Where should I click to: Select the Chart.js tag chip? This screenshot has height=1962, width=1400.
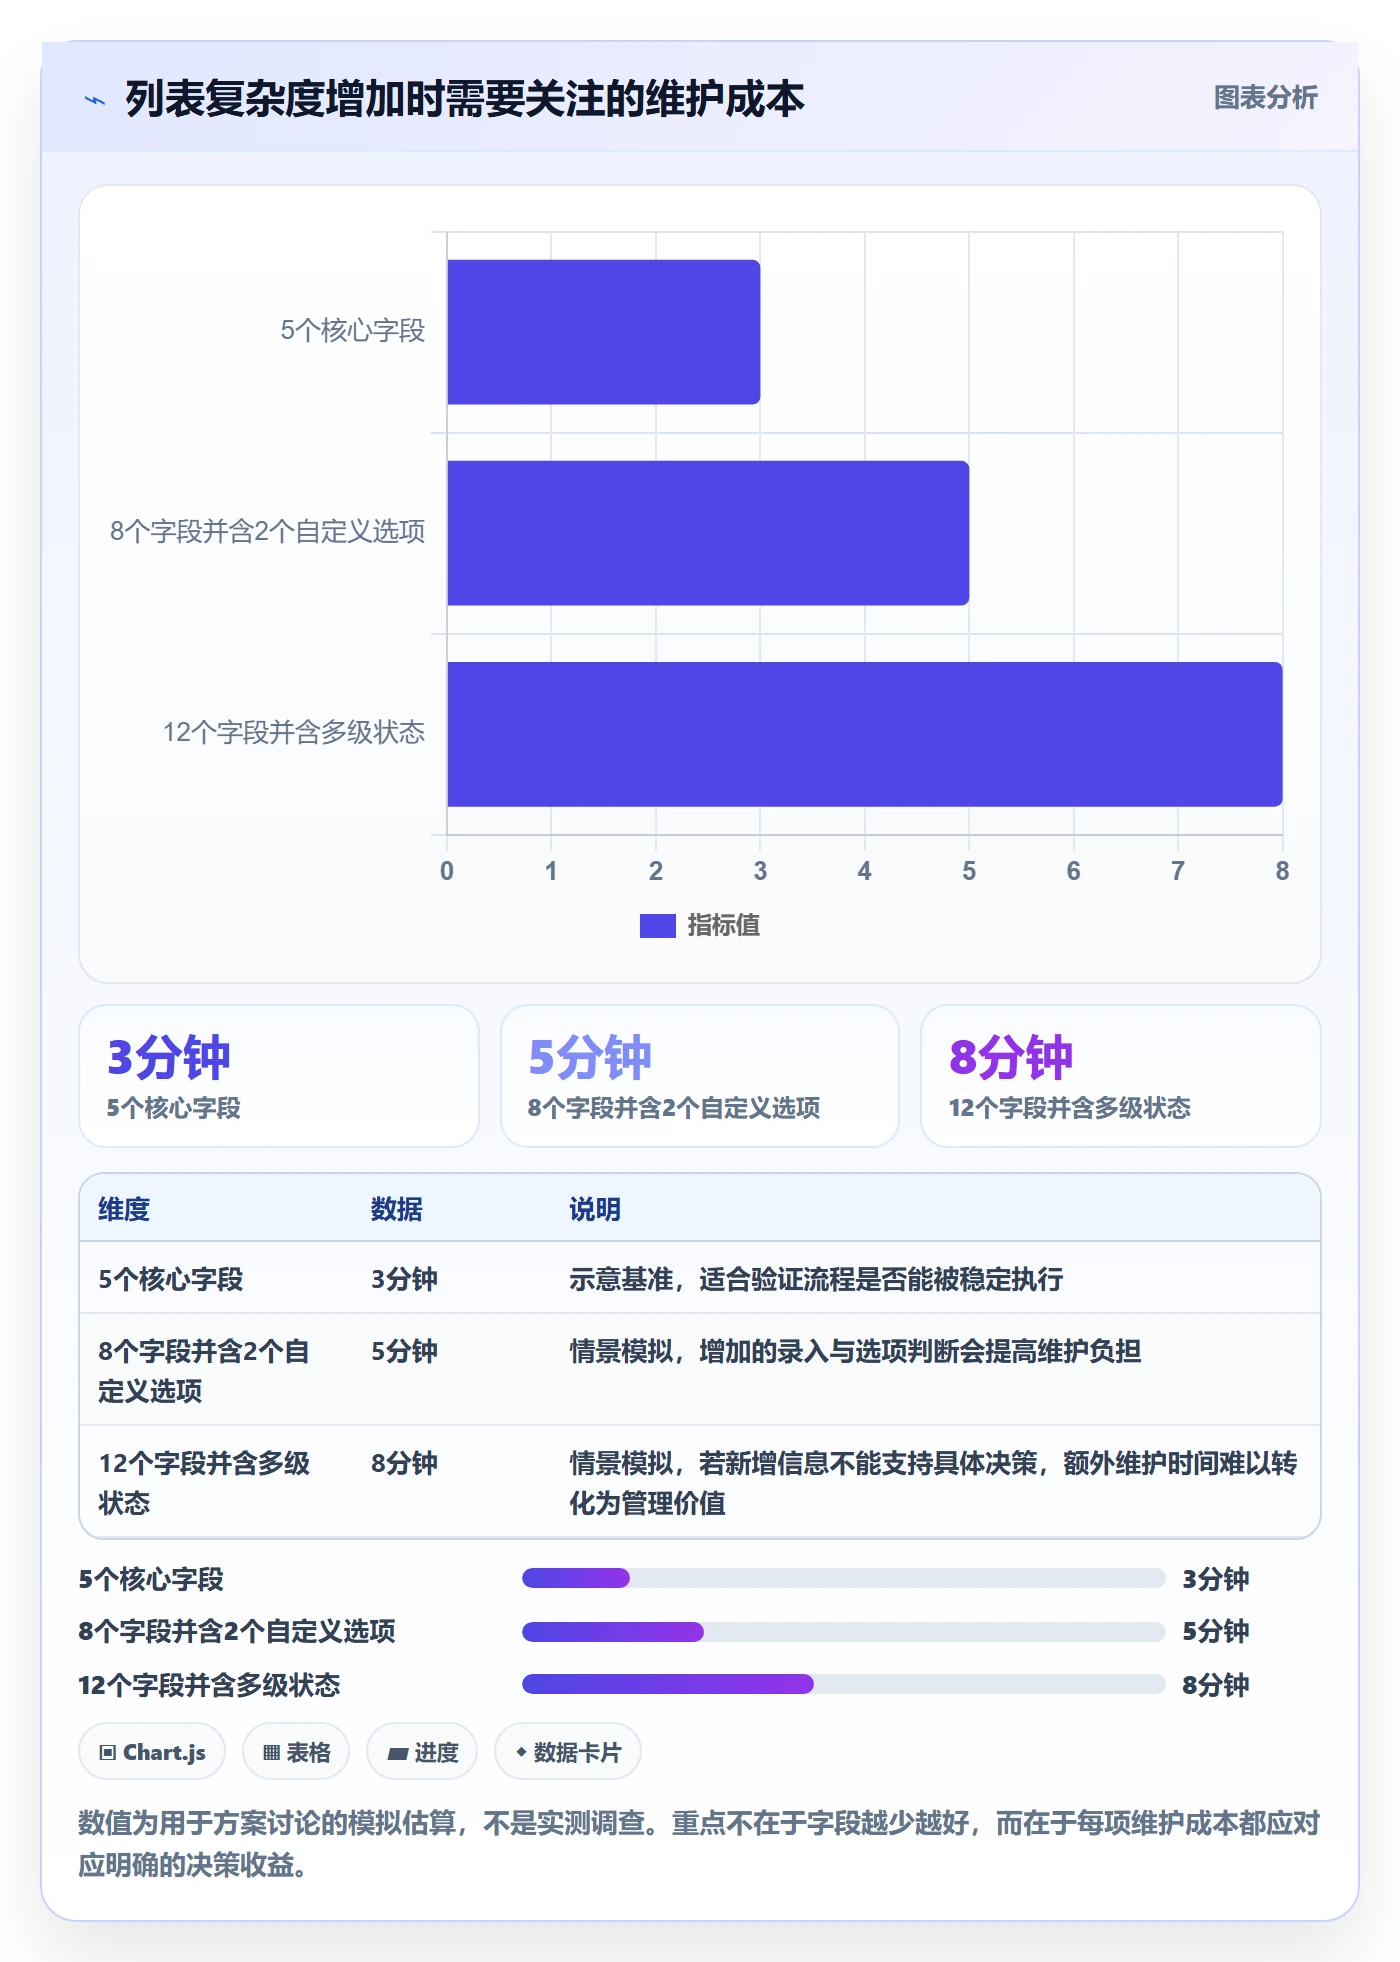pyautogui.click(x=152, y=1752)
